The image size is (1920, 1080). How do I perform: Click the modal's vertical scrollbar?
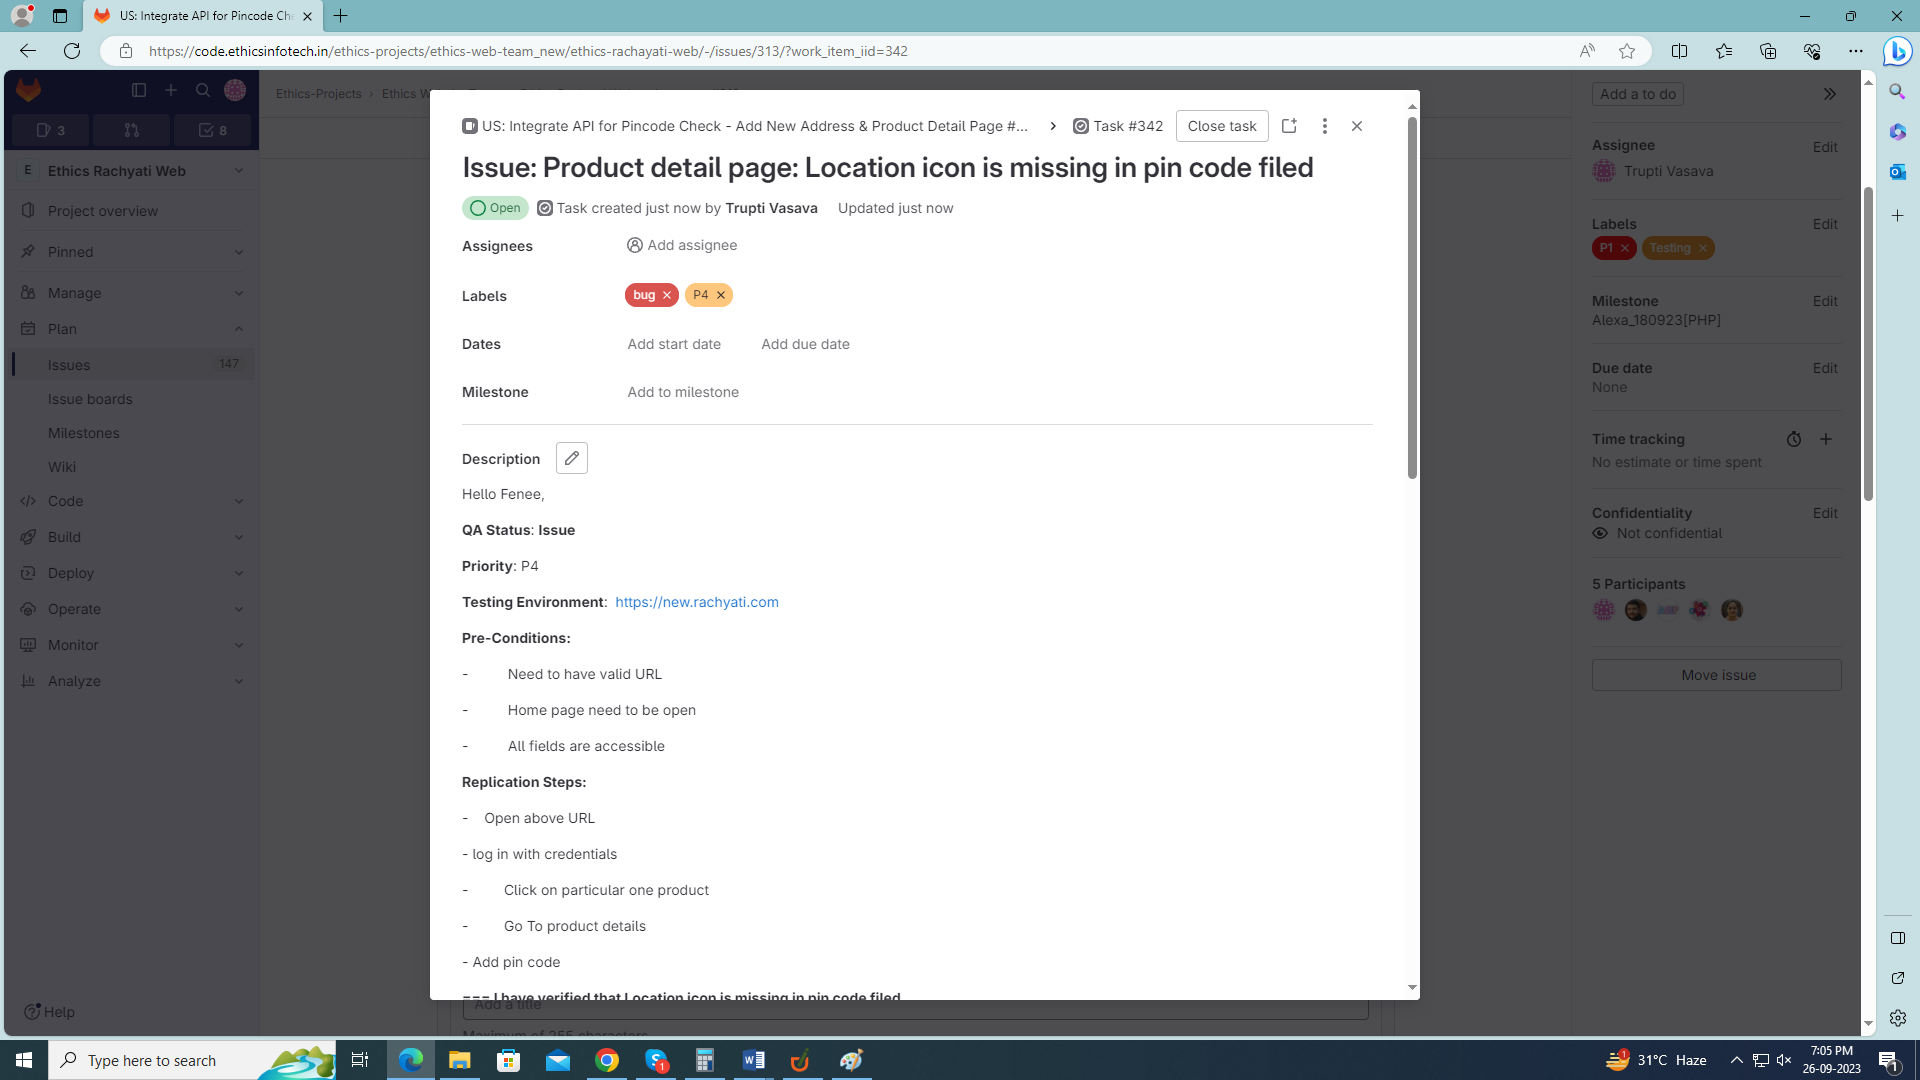[x=1412, y=300]
